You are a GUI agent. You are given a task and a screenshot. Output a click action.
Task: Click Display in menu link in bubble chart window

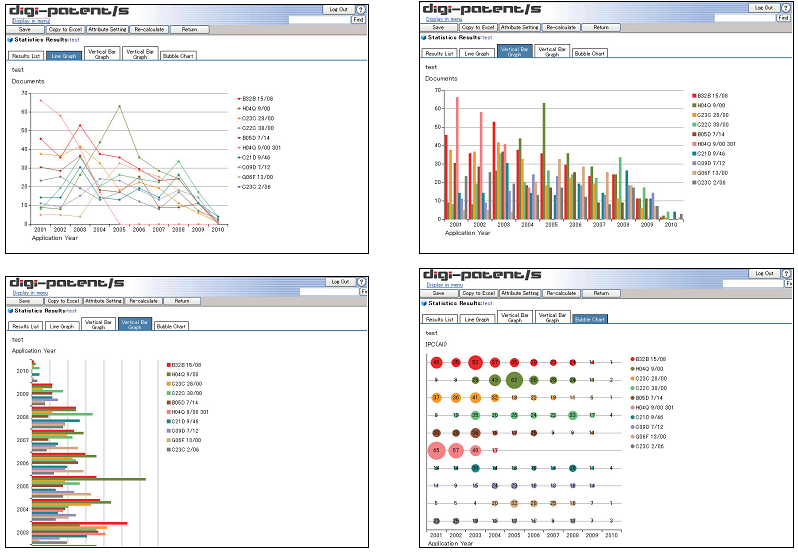pos(445,285)
